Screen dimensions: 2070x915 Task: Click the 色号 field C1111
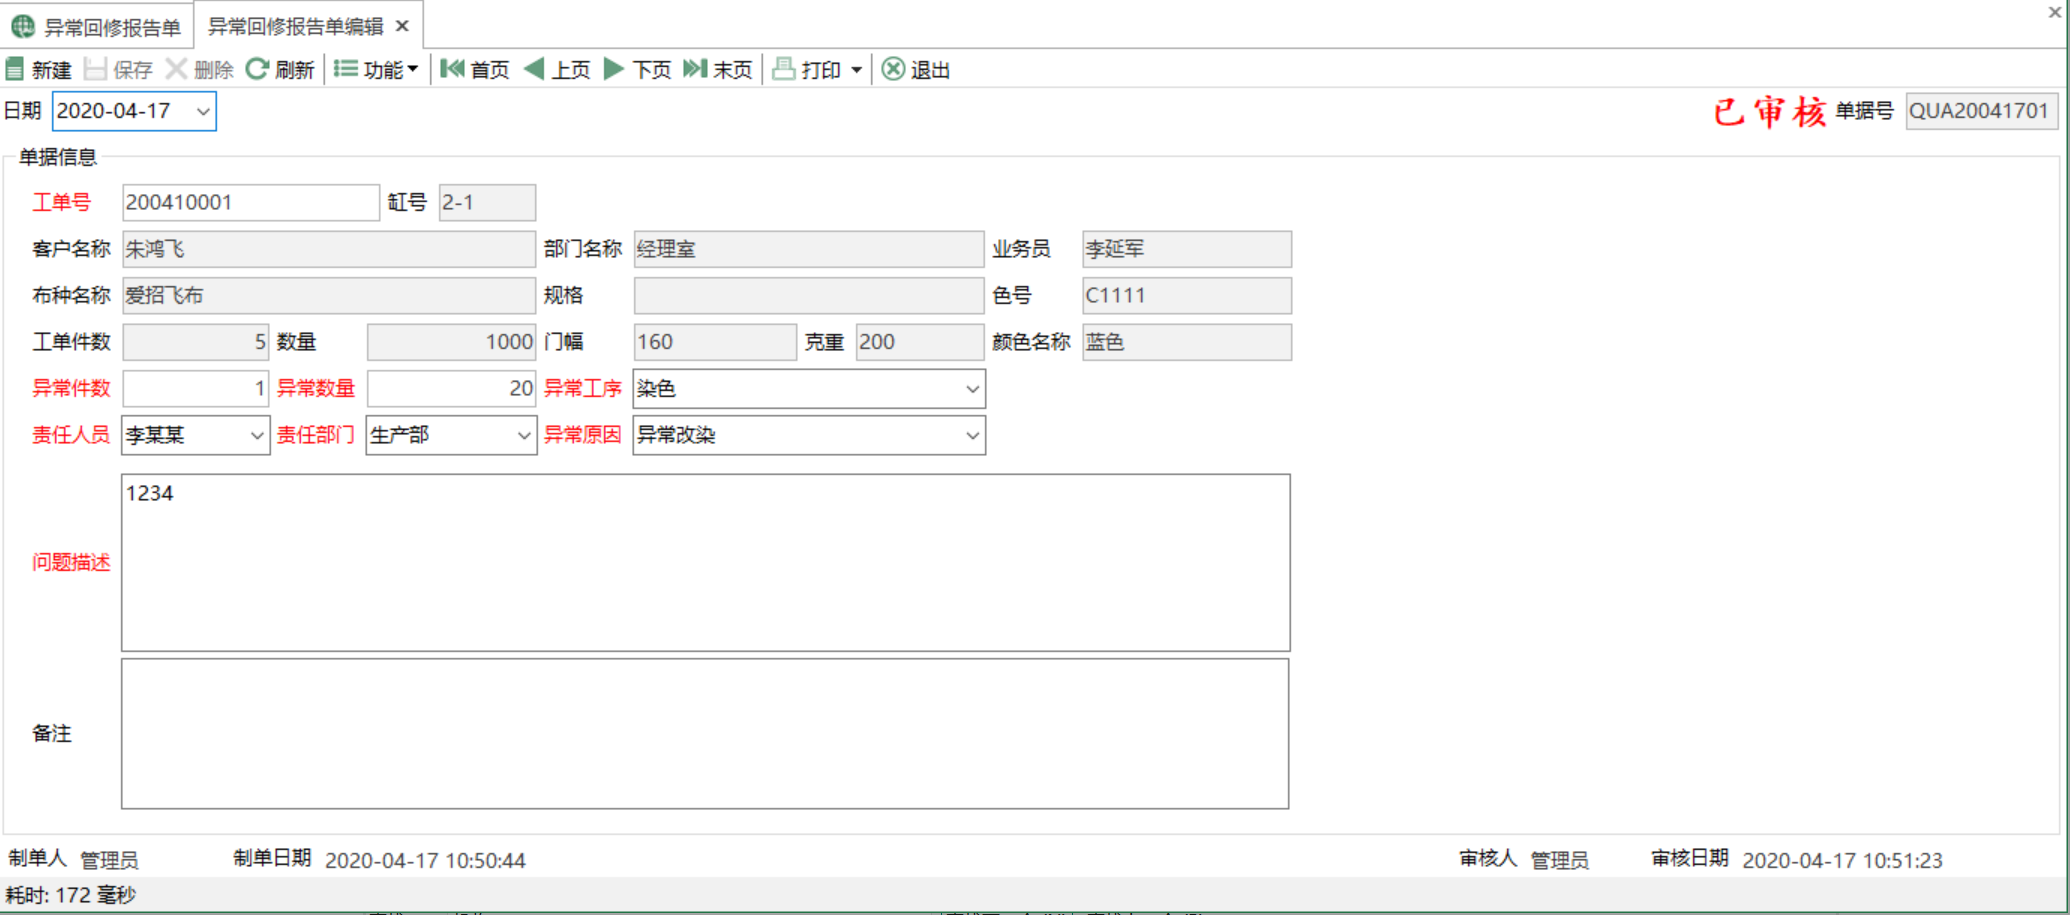[x=1186, y=295]
